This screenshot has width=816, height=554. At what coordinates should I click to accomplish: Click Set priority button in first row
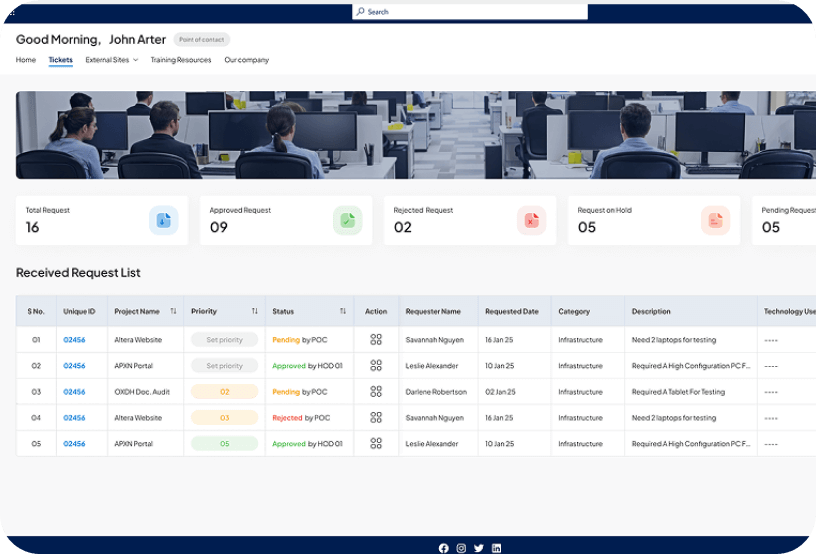pos(224,340)
